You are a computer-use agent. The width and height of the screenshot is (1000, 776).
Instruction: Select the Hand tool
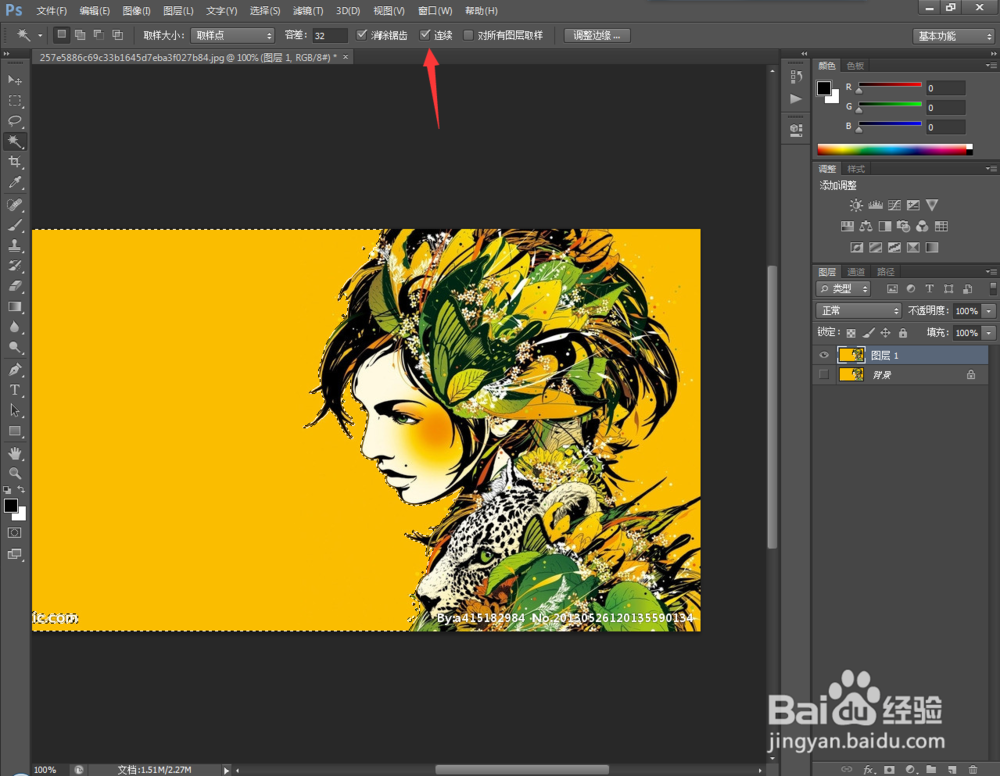point(15,453)
